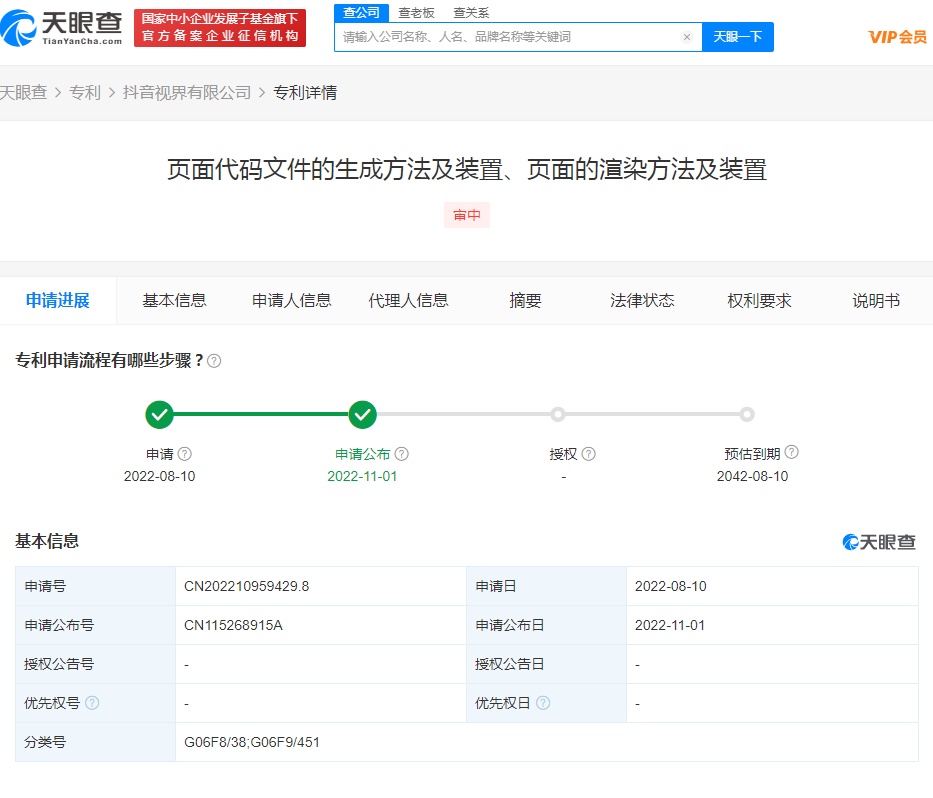Click the 申请号 label cell

click(95, 586)
